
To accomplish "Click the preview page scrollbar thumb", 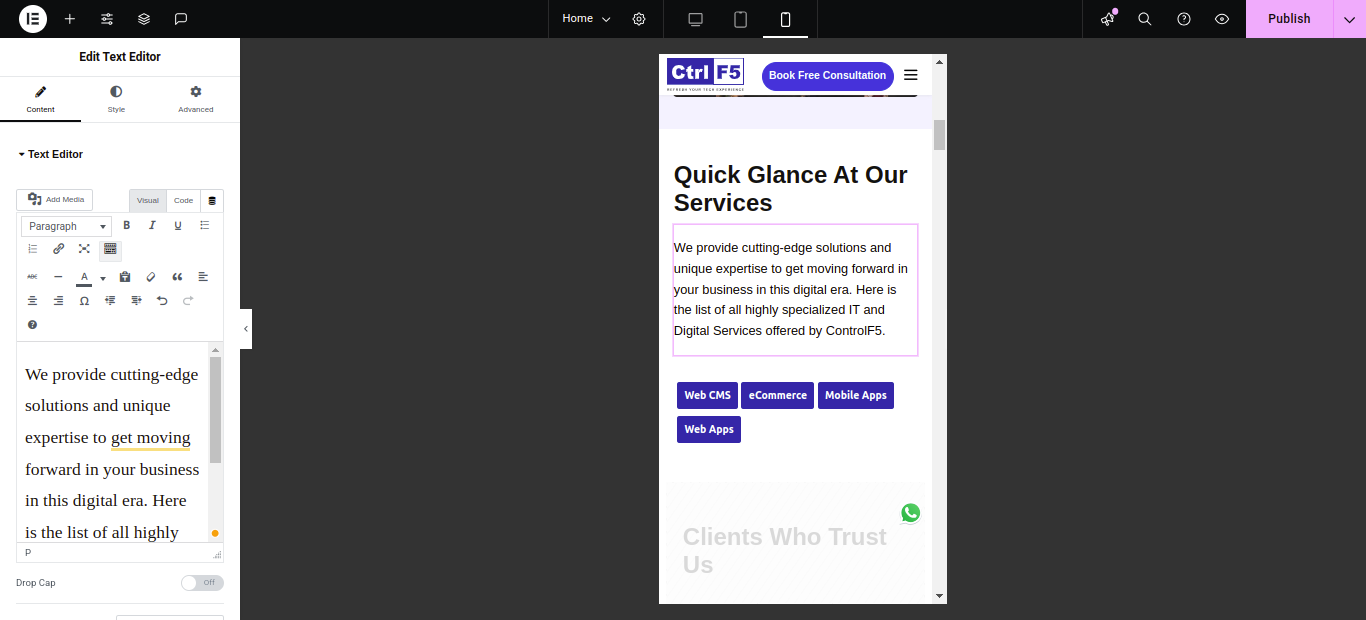I will (x=939, y=134).
